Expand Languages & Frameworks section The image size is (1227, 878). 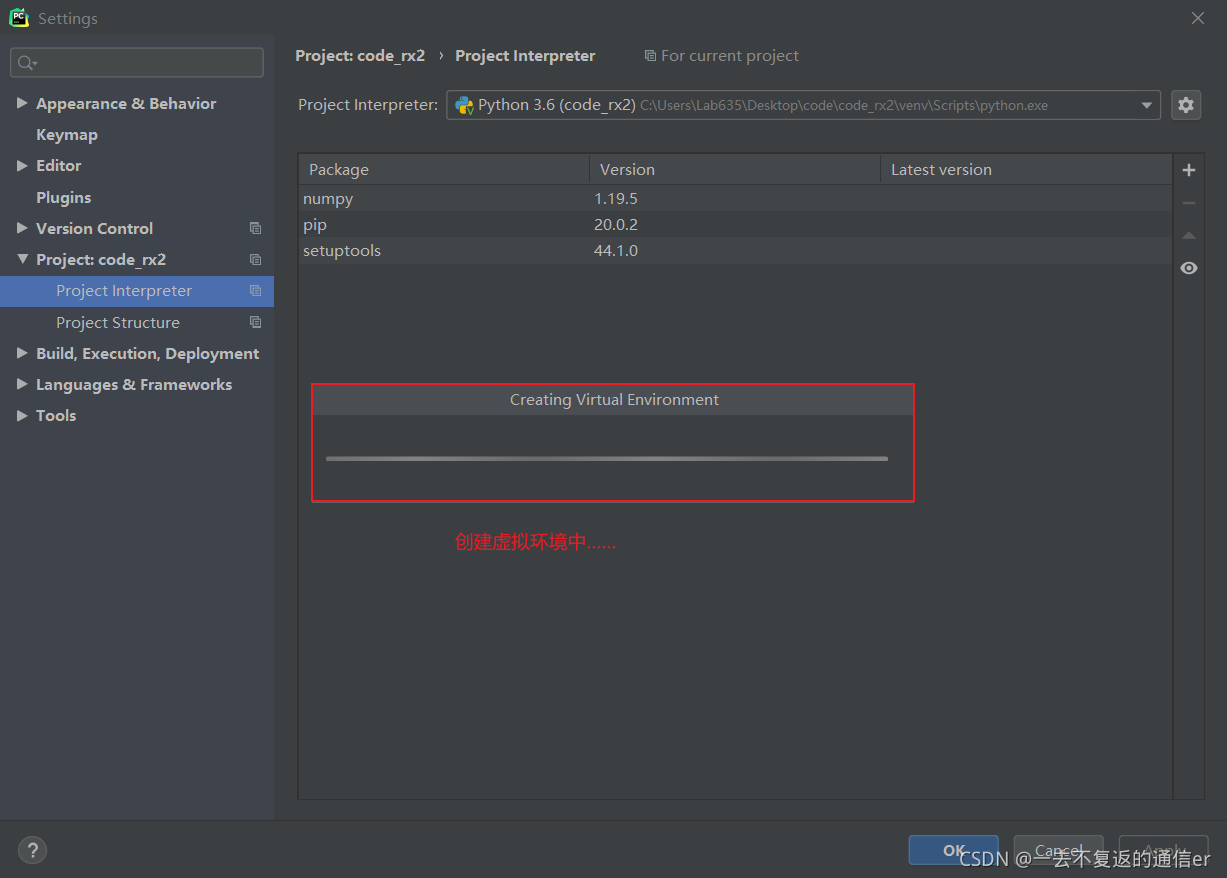[22, 384]
